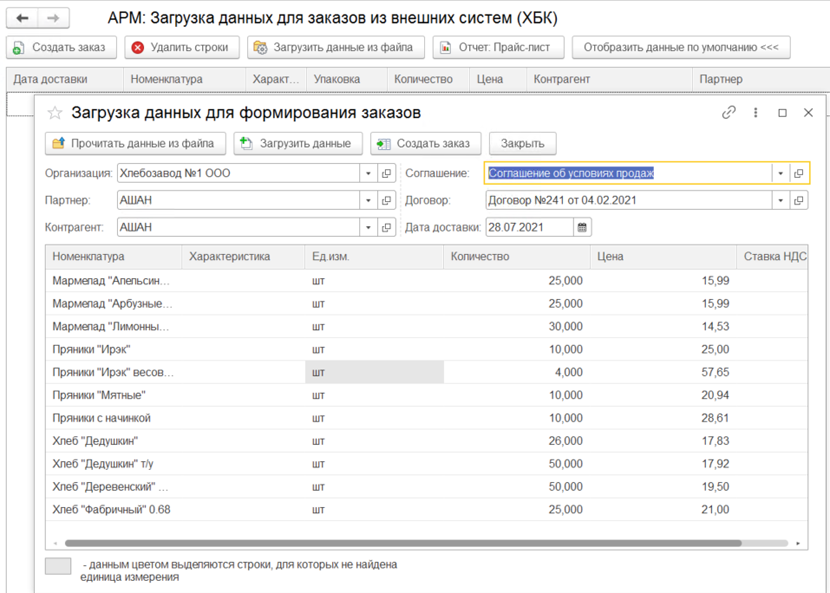Expand the Соглашение dropdown list
The image size is (830, 593).
click(779, 173)
